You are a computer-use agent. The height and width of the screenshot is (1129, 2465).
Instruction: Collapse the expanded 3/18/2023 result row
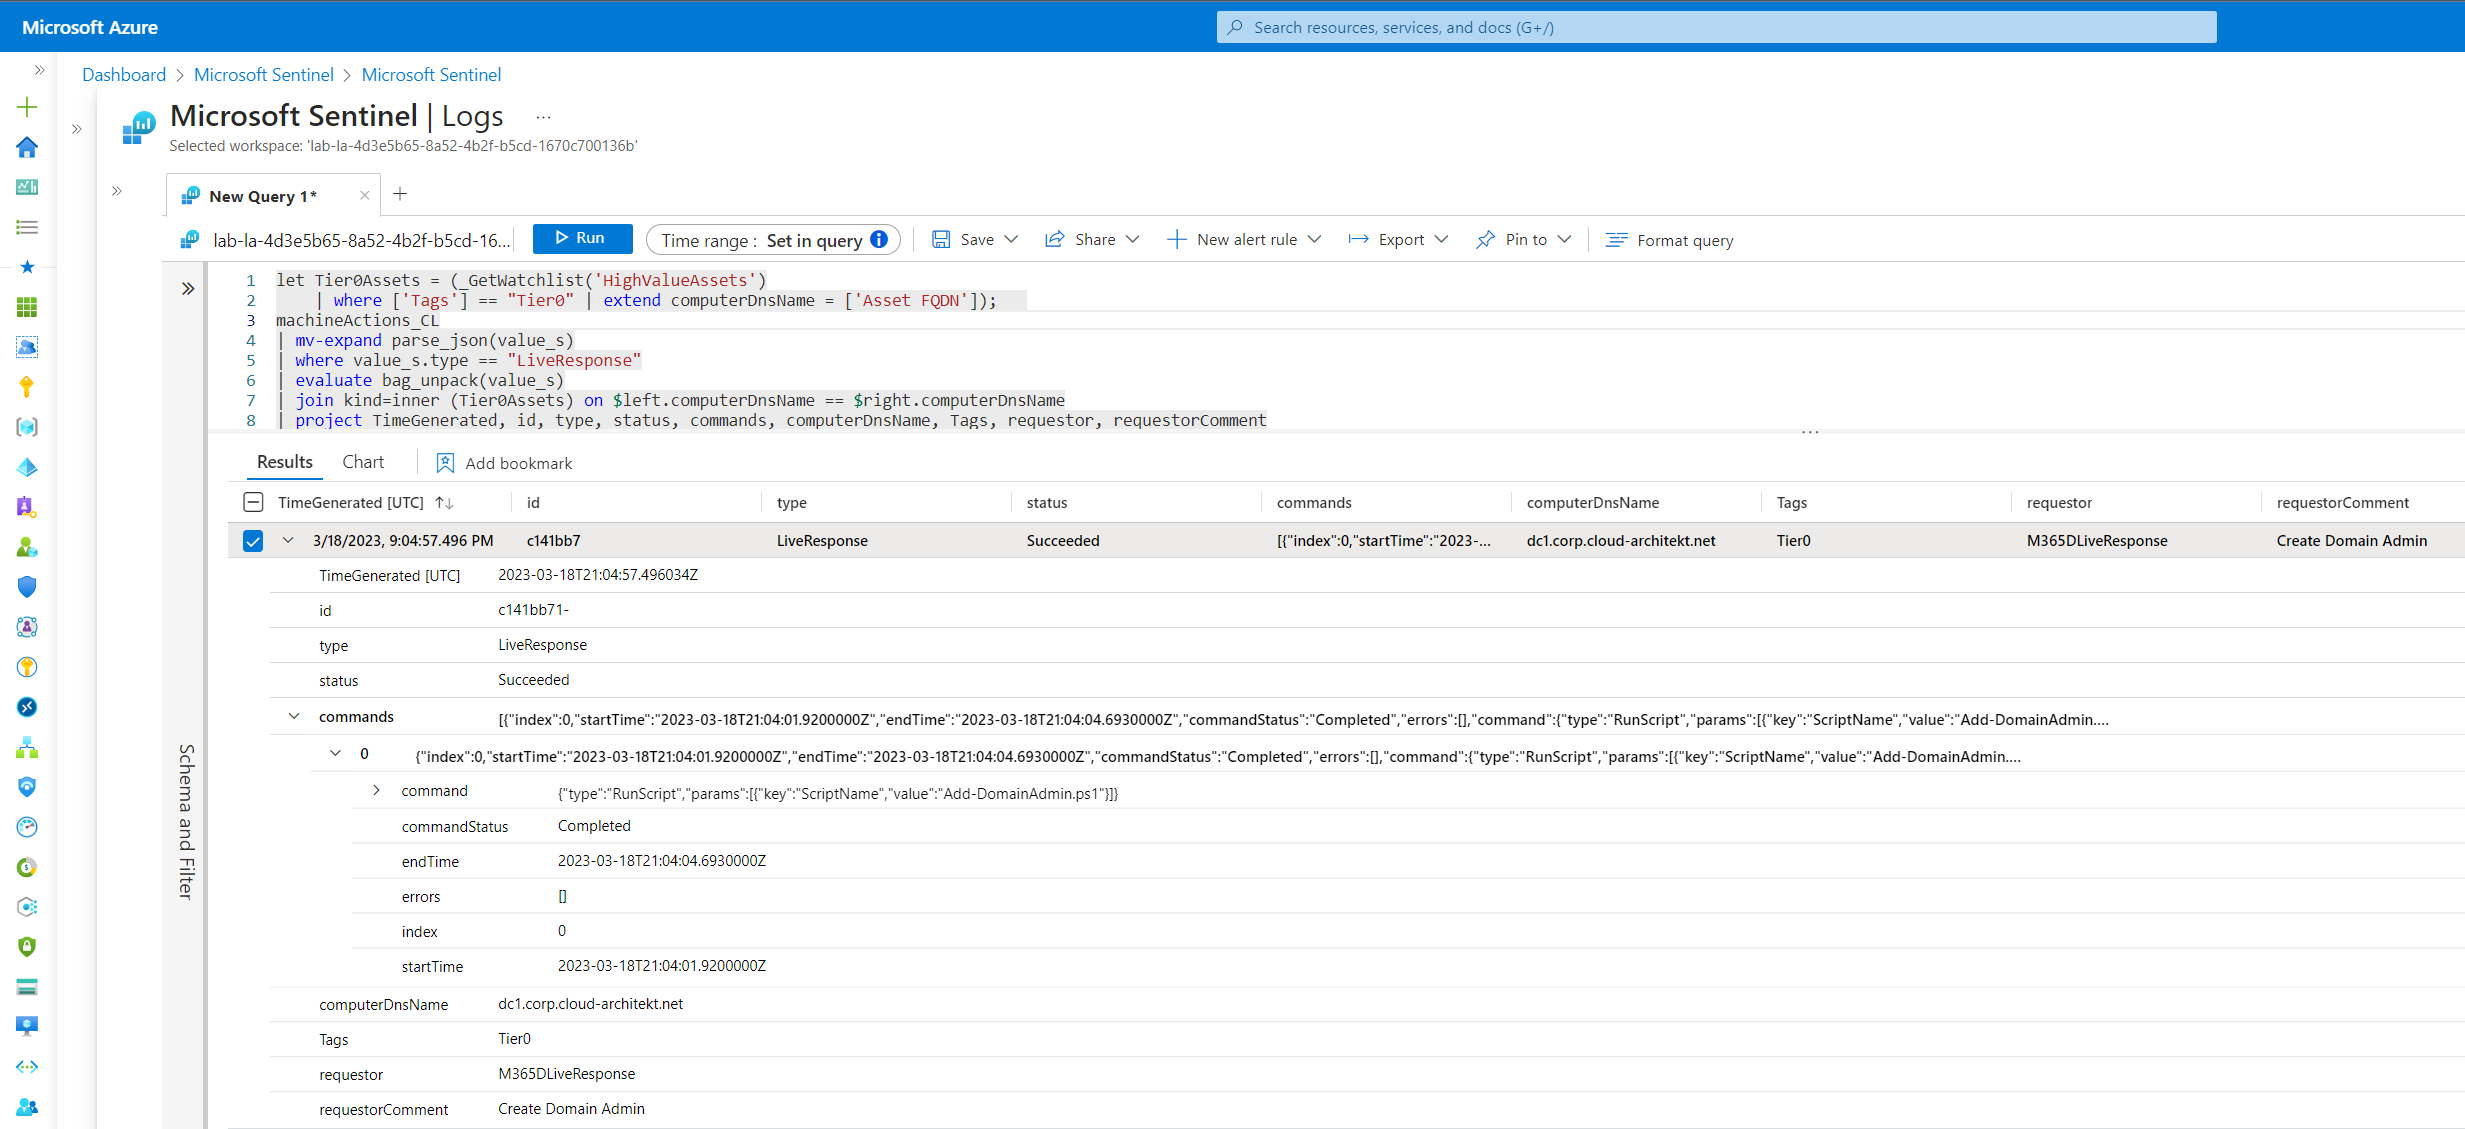click(288, 540)
